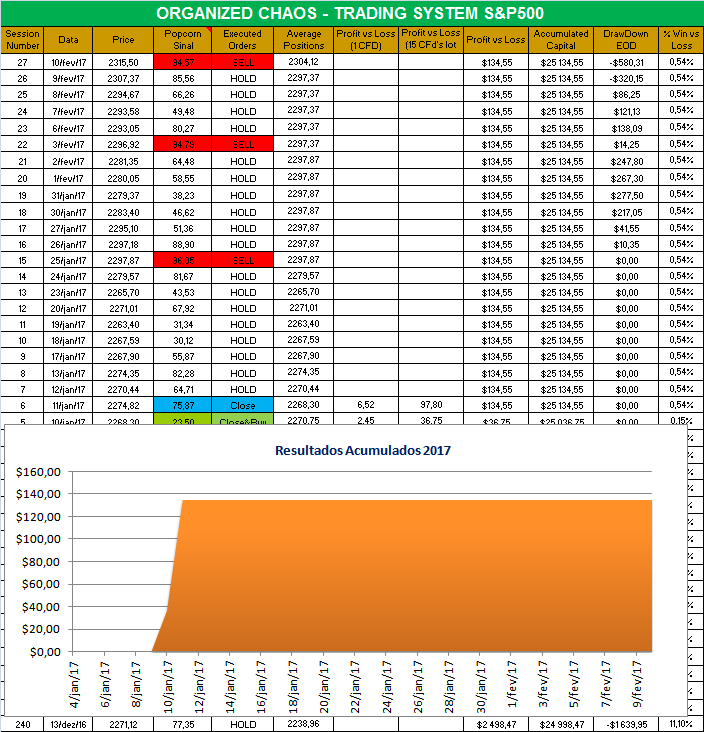This screenshot has height=732, width=704.
Task: Select price cell '2274,82'
Action: point(123,405)
